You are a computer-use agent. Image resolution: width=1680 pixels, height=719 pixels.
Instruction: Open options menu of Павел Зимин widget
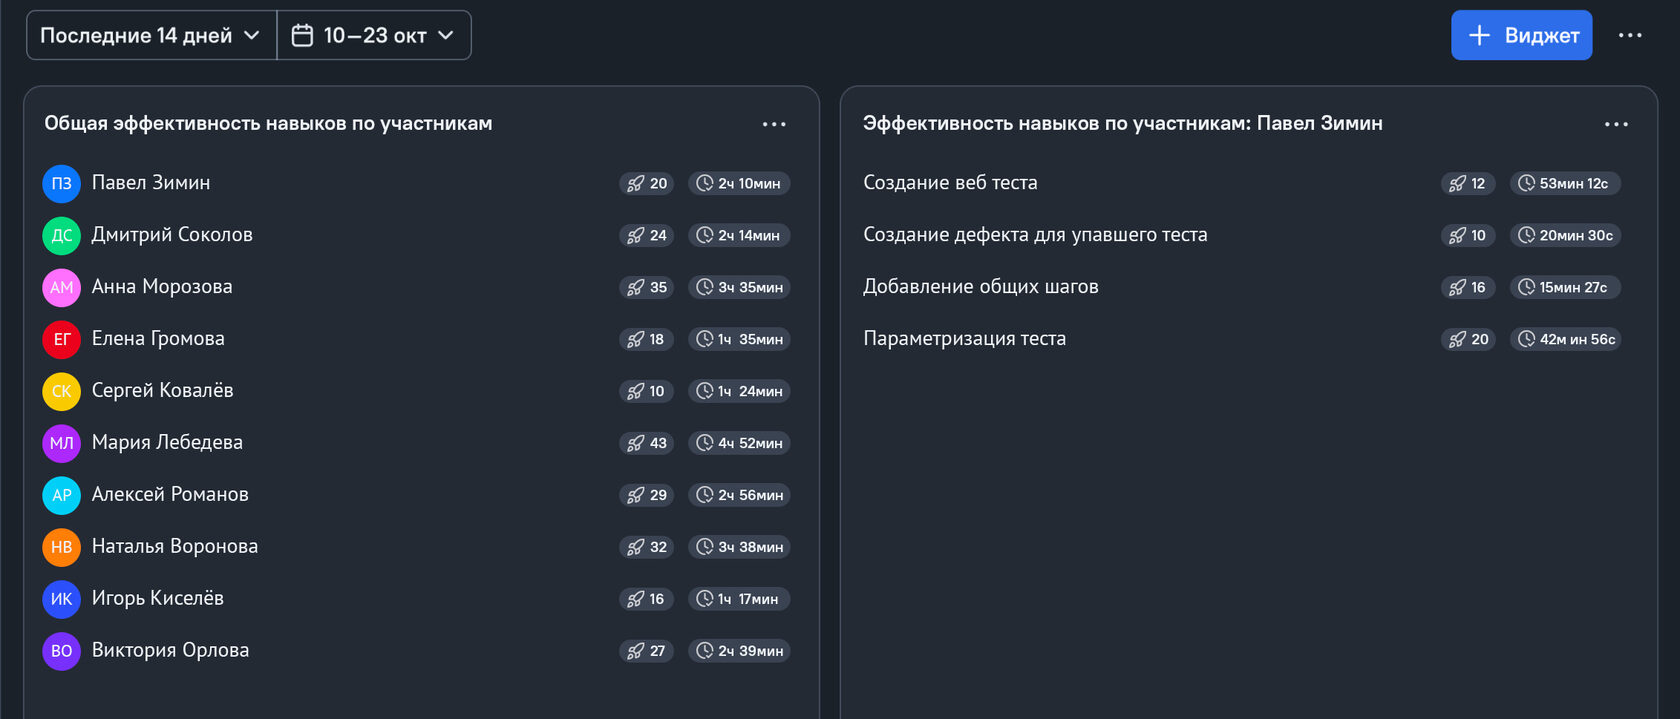pos(1616,124)
